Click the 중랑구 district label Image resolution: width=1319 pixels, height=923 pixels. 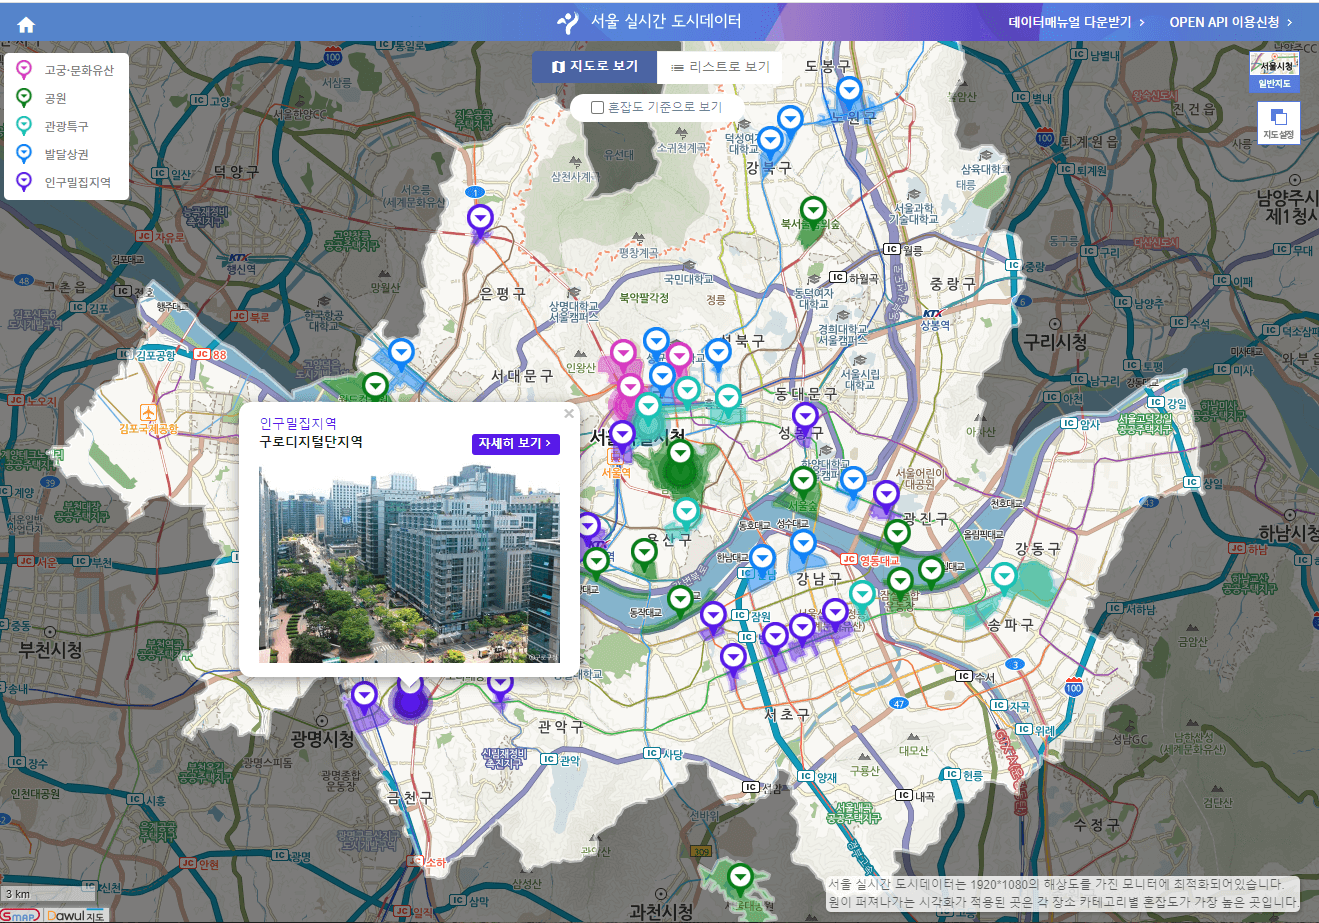coord(952,284)
